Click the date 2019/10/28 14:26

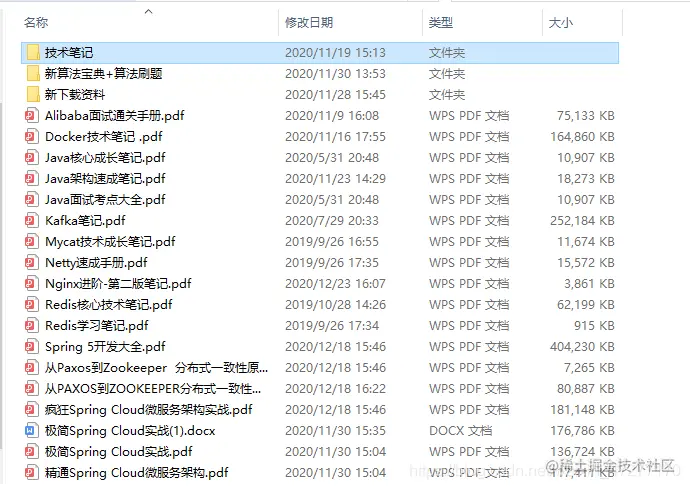(x=335, y=305)
